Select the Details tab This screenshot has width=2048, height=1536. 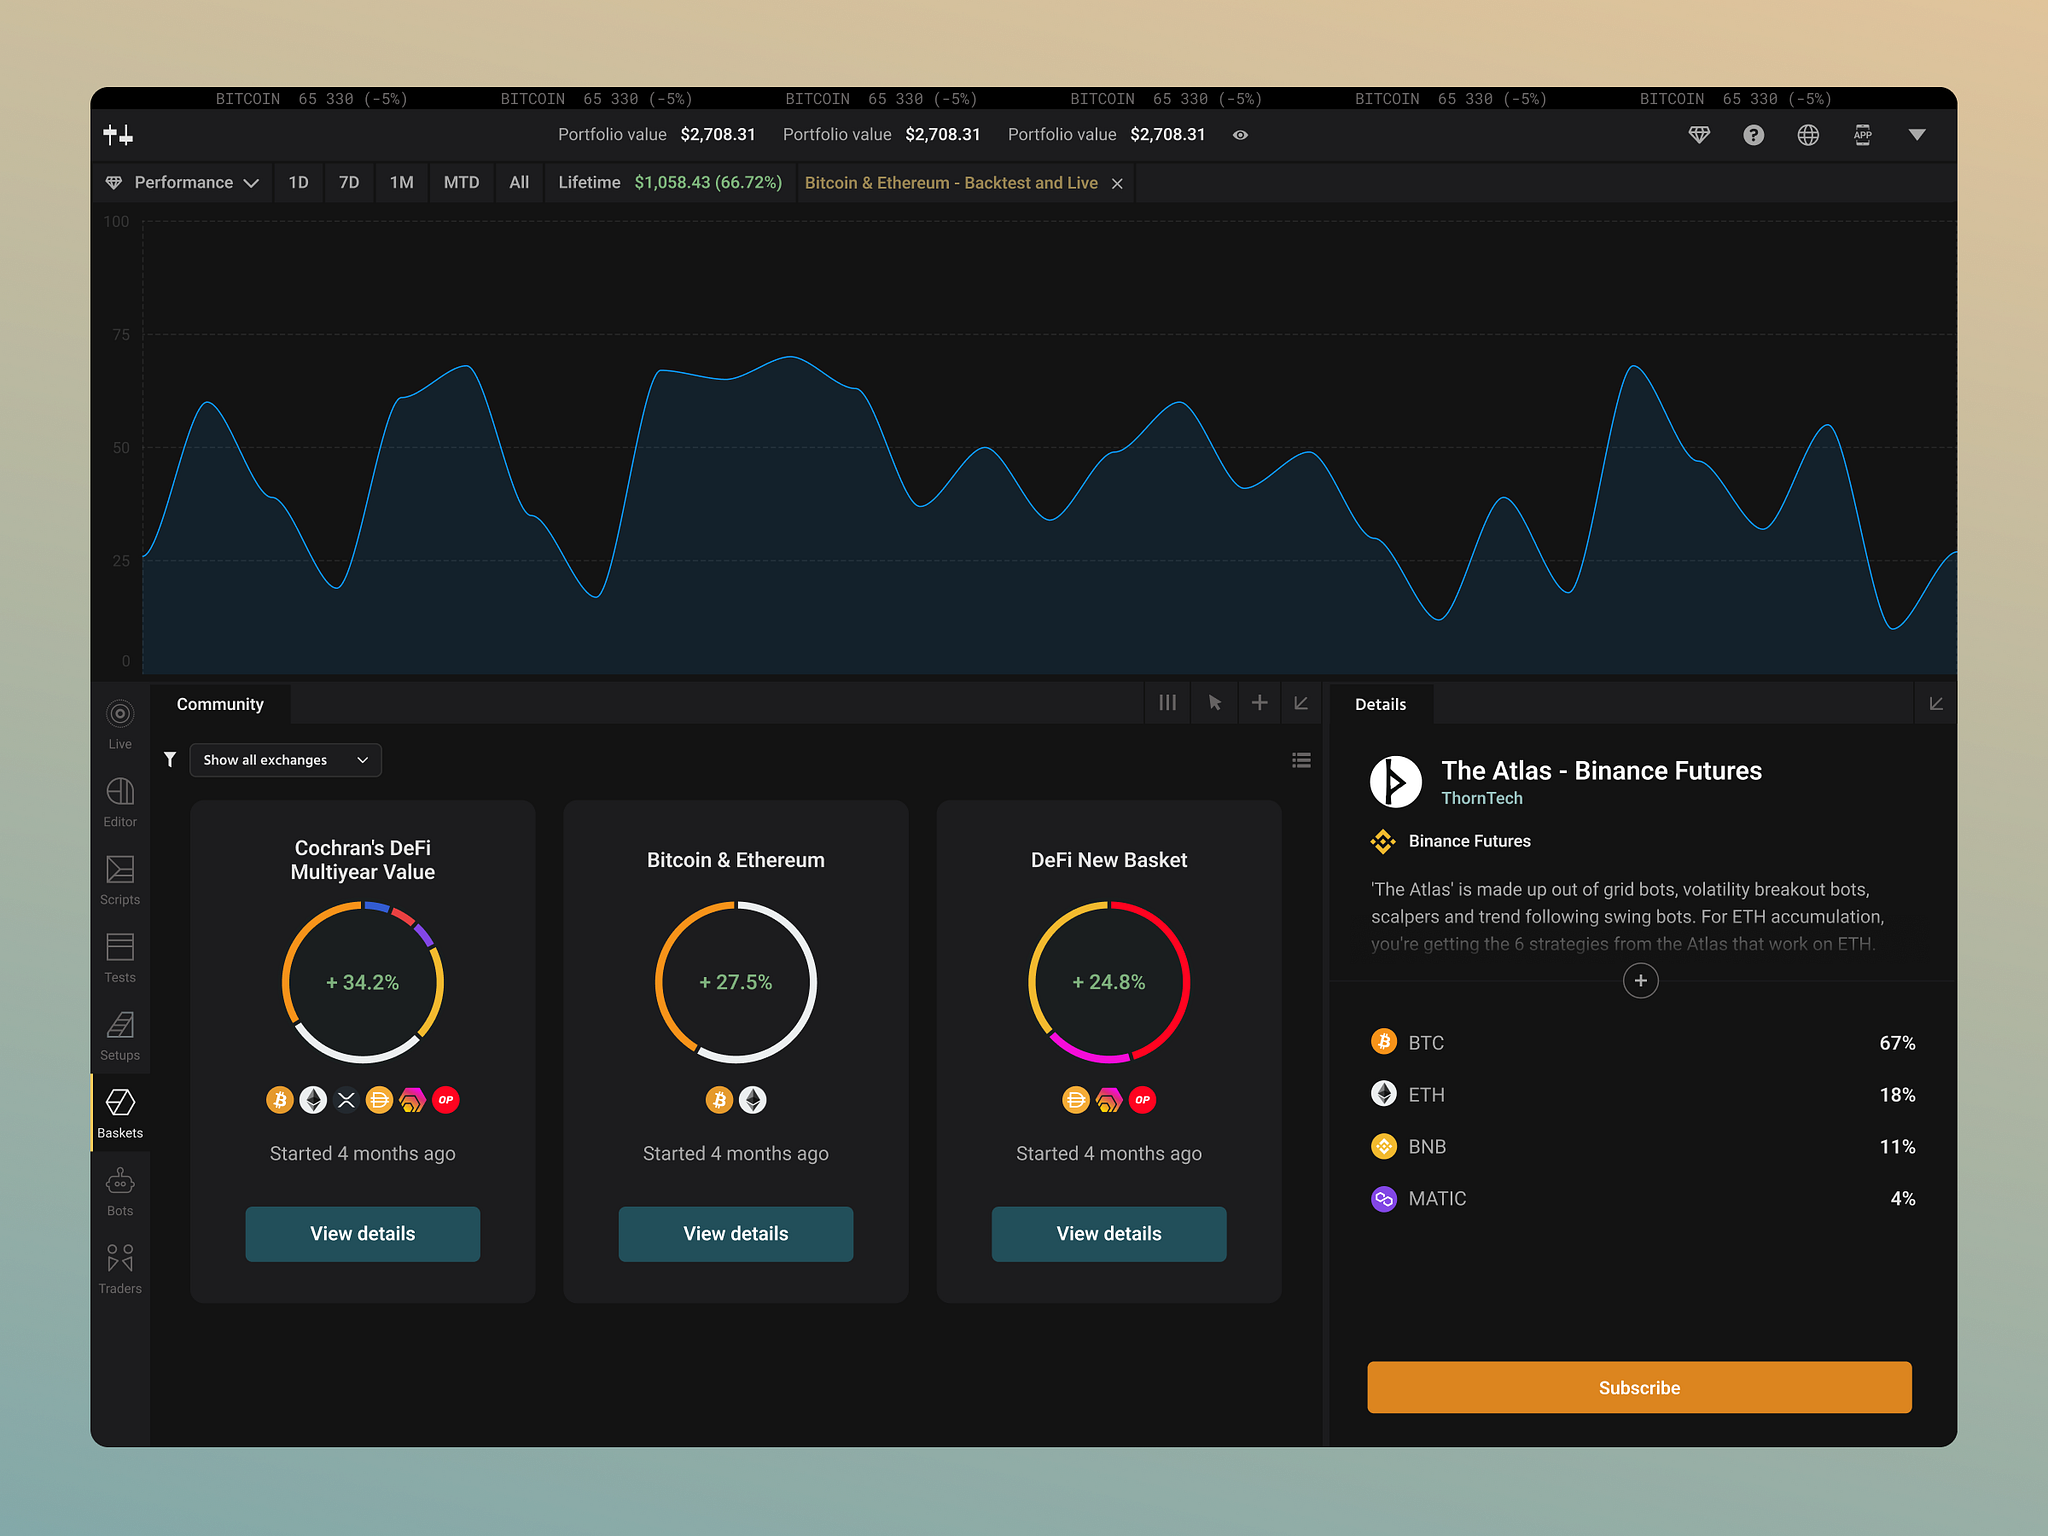1380,704
